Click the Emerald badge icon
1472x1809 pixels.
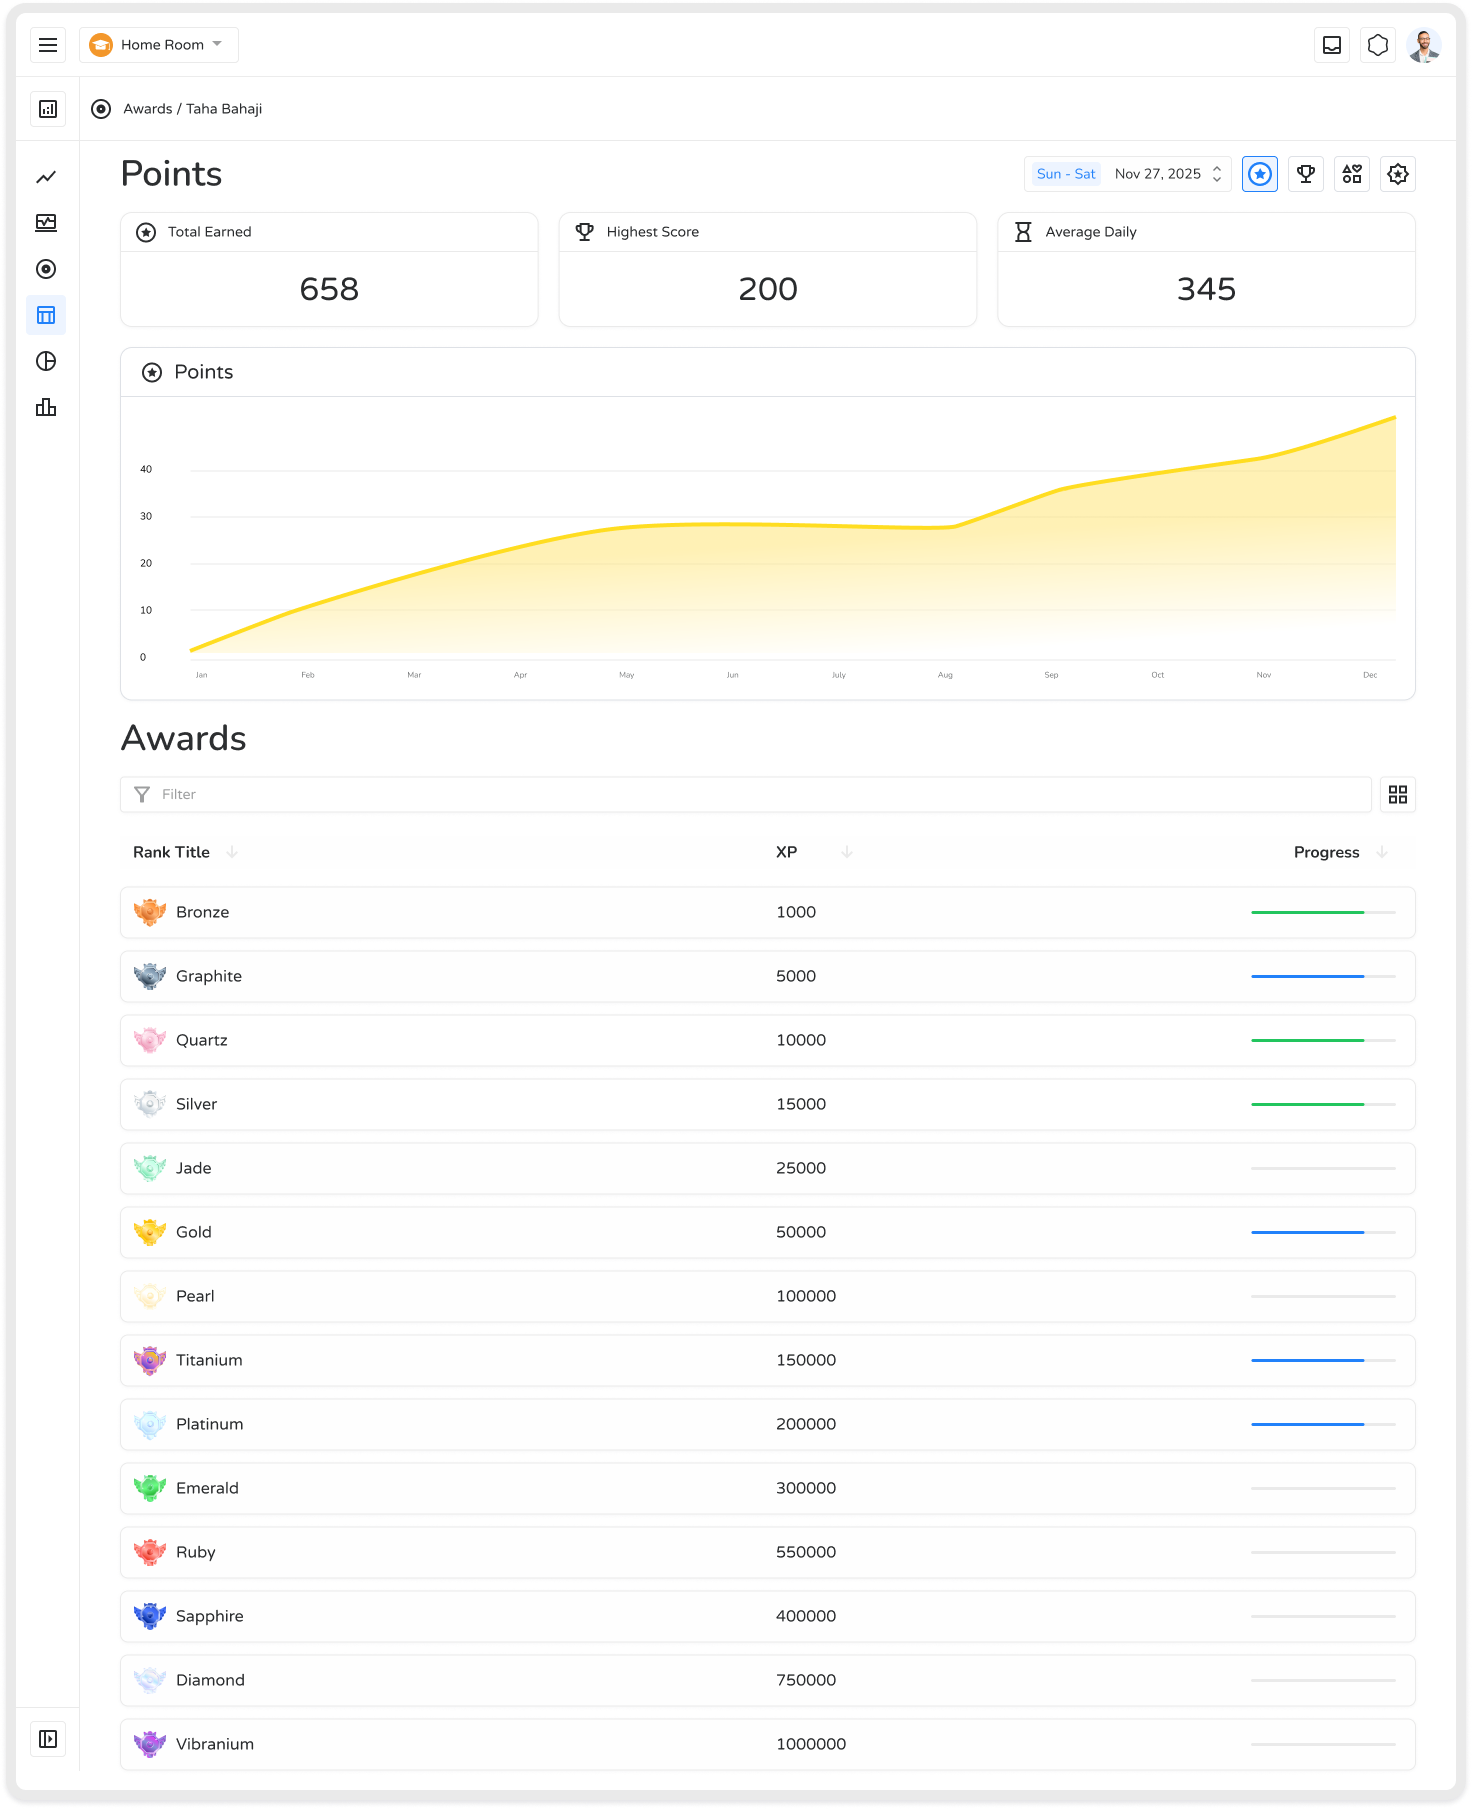[x=150, y=1488]
